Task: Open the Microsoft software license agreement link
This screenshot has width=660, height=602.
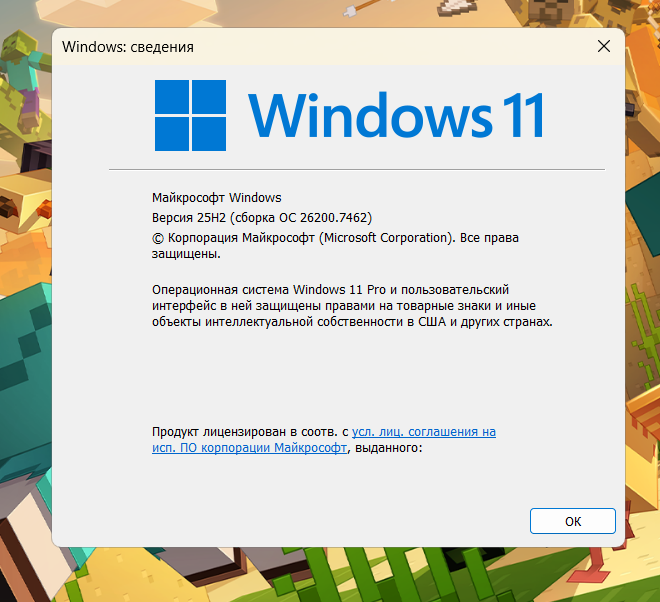Action: [x=324, y=440]
